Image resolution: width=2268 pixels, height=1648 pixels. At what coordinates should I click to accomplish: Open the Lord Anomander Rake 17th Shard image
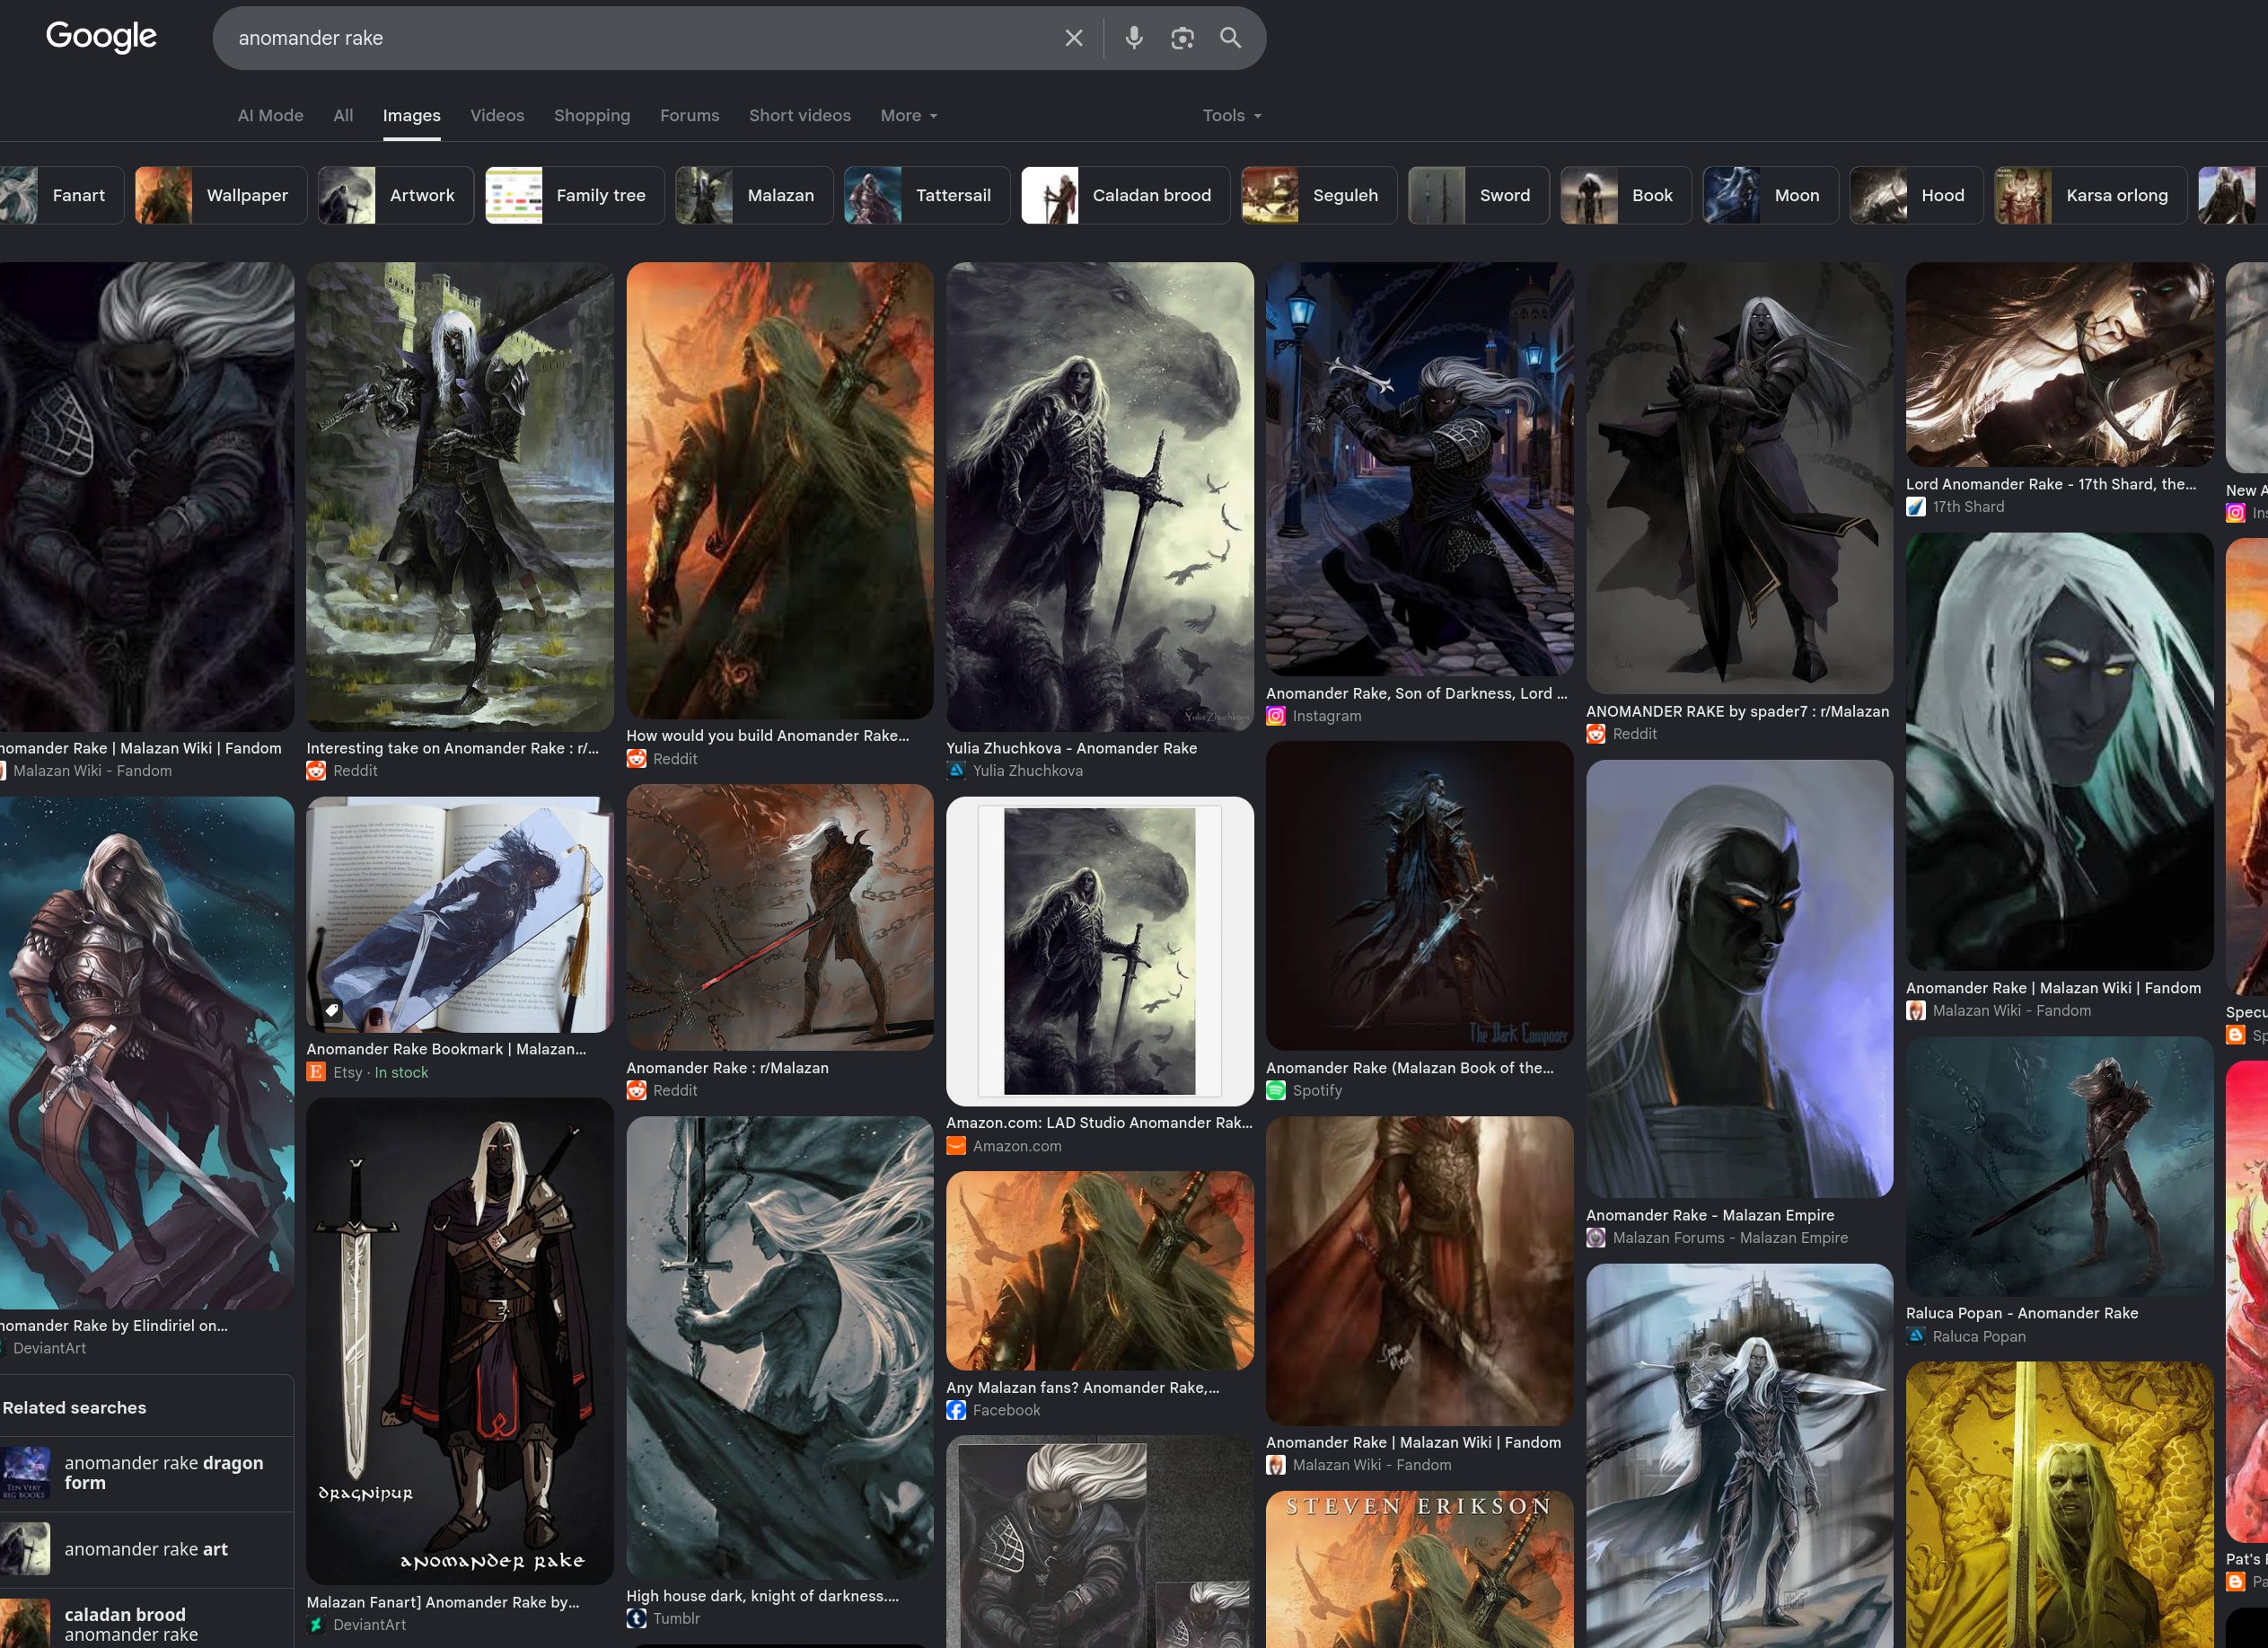pos(2060,364)
